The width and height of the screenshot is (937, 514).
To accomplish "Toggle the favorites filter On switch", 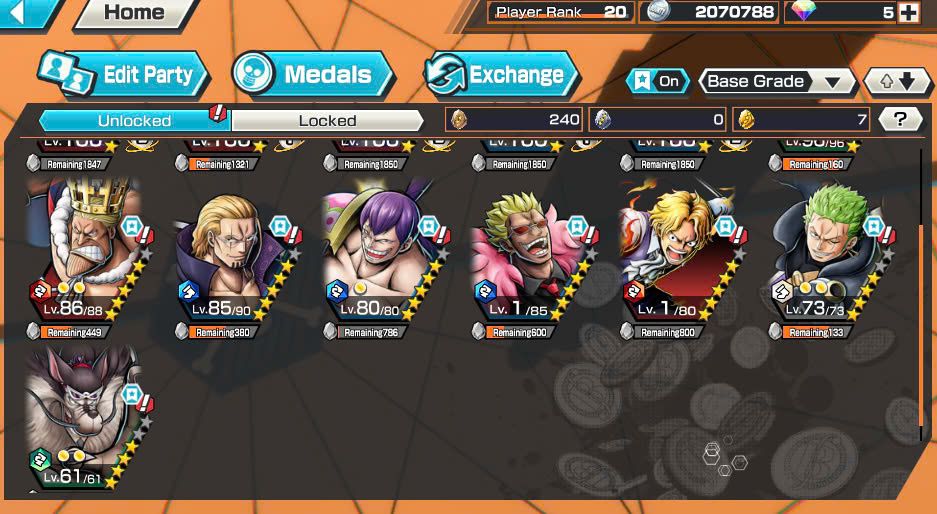I will [x=658, y=81].
